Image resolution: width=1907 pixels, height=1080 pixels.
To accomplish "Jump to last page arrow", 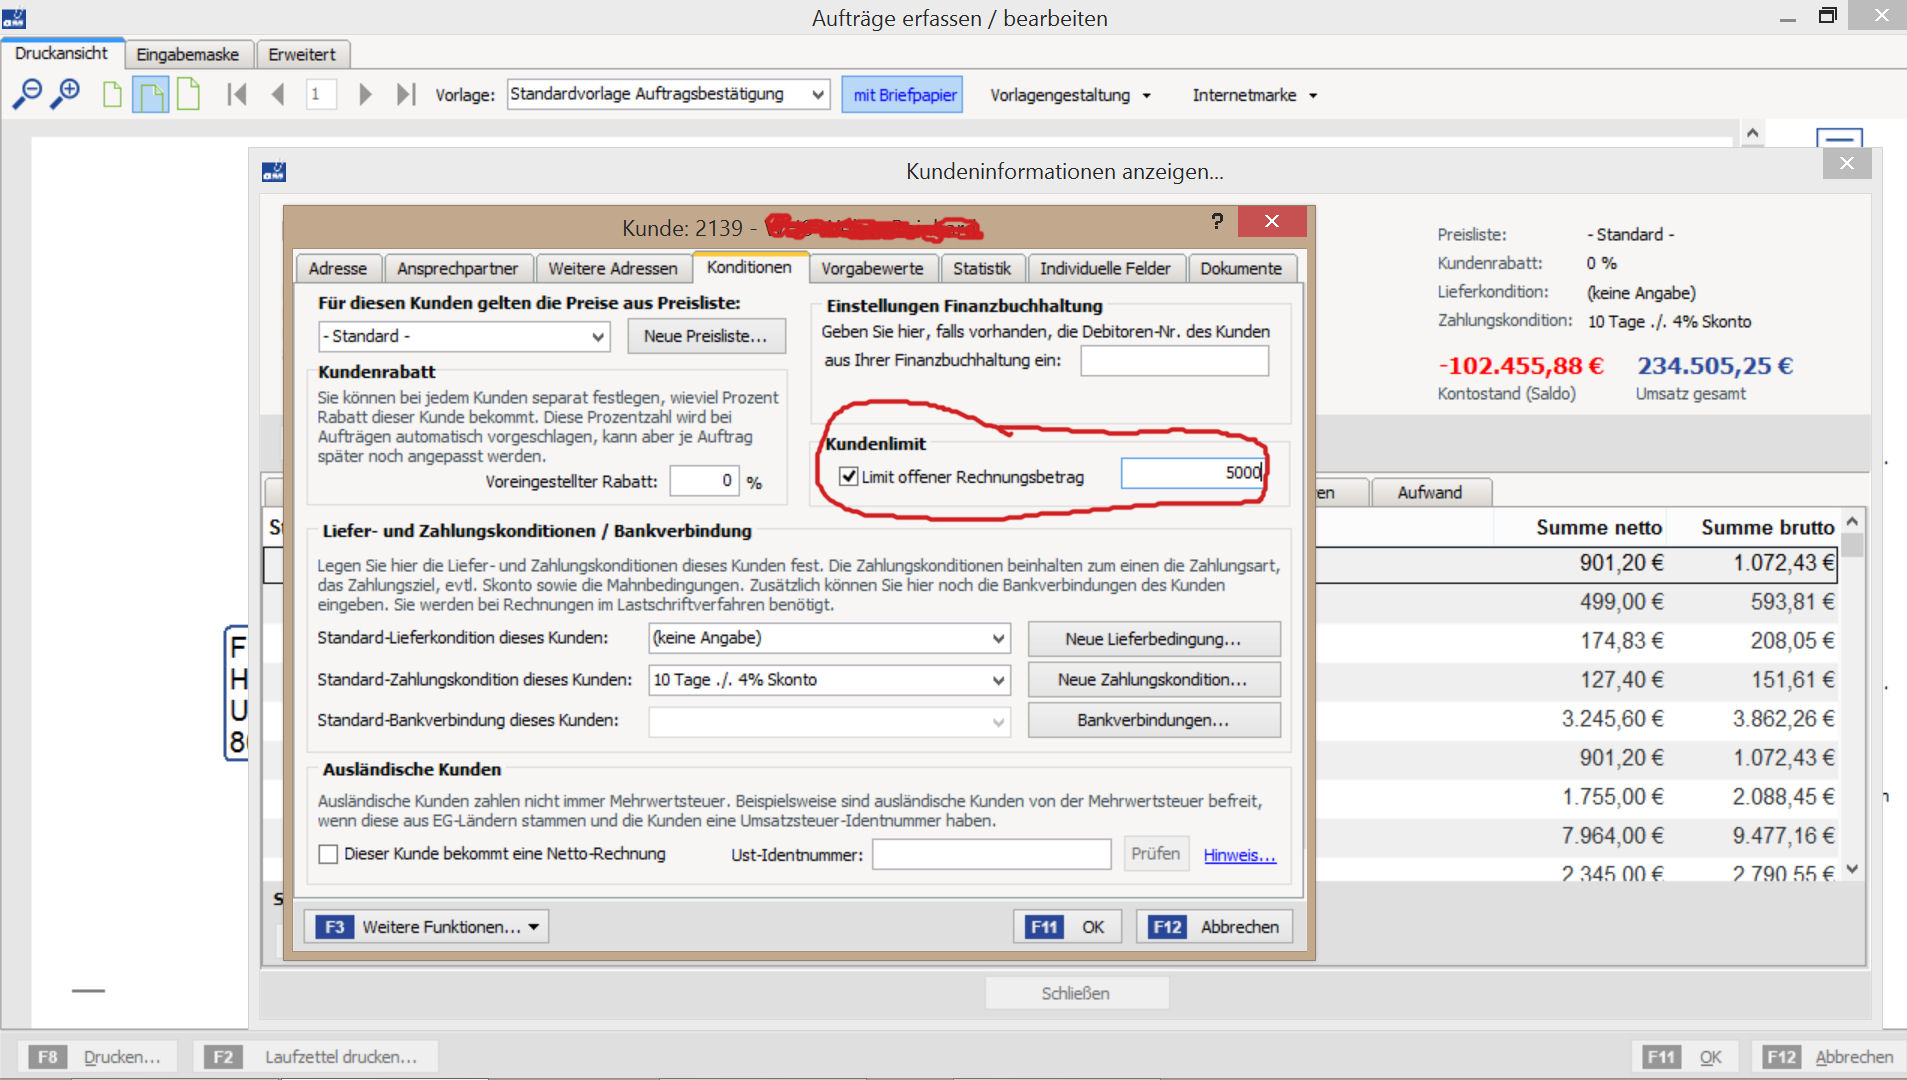I will pos(405,95).
